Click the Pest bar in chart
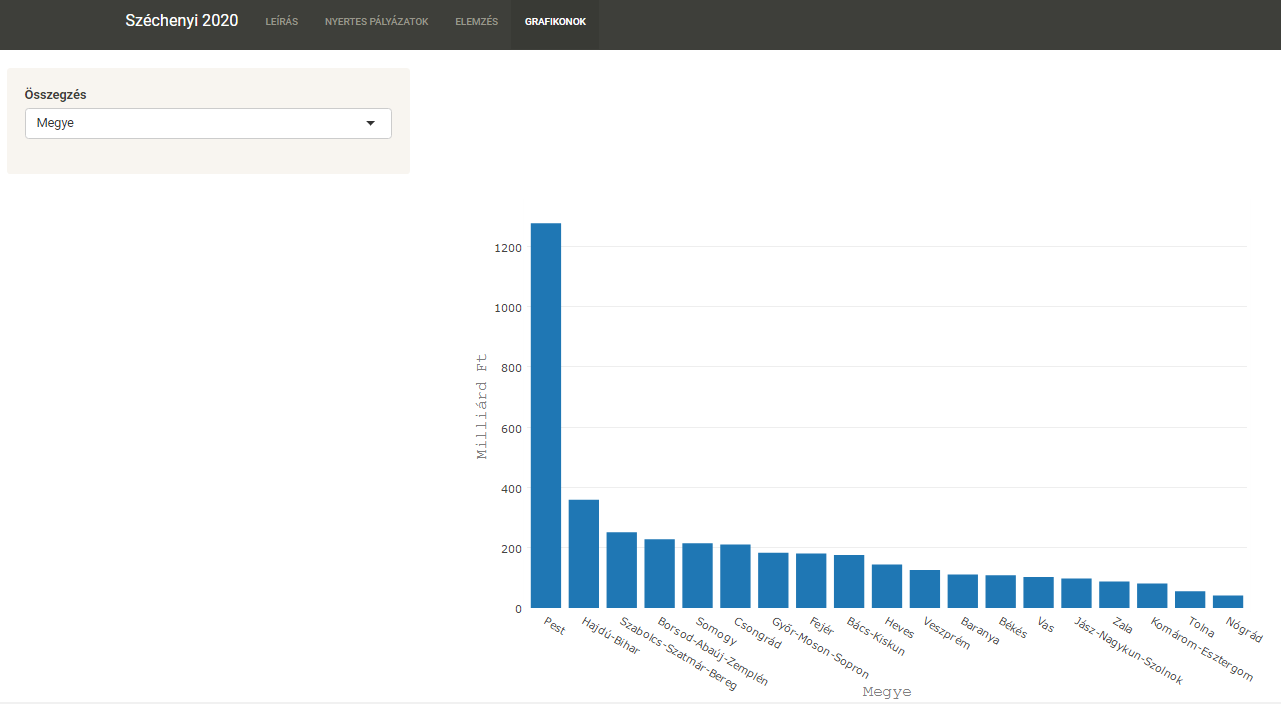The height and width of the screenshot is (704, 1281). tap(546, 415)
